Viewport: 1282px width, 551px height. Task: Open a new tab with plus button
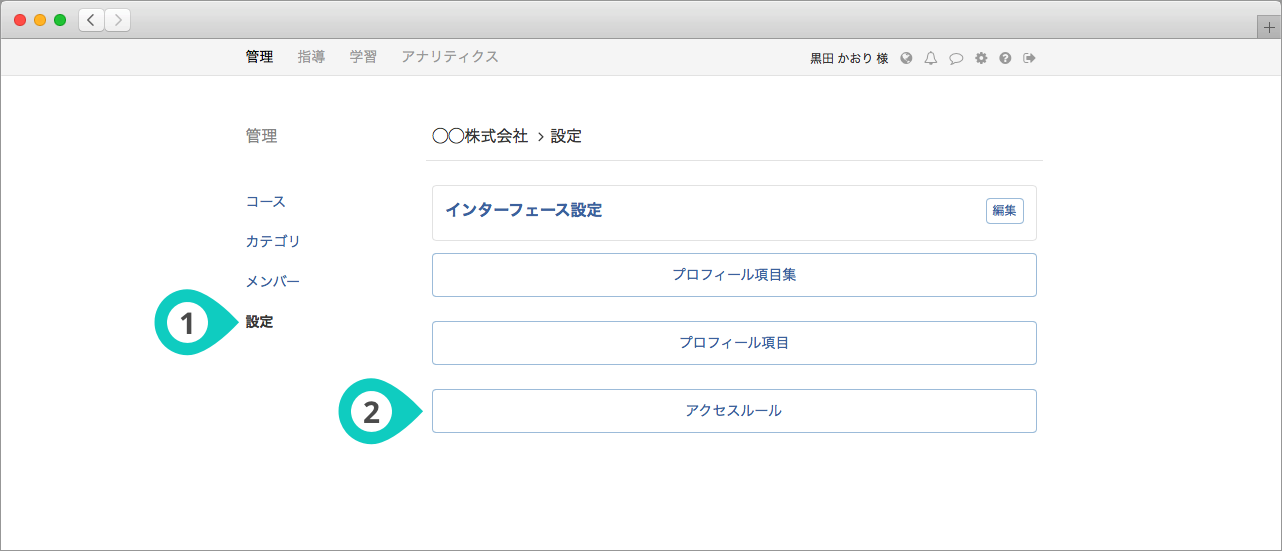[1269, 27]
